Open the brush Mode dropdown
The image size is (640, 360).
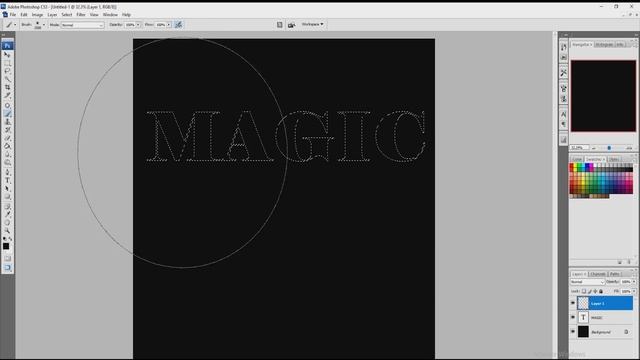click(x=82, y=25)
